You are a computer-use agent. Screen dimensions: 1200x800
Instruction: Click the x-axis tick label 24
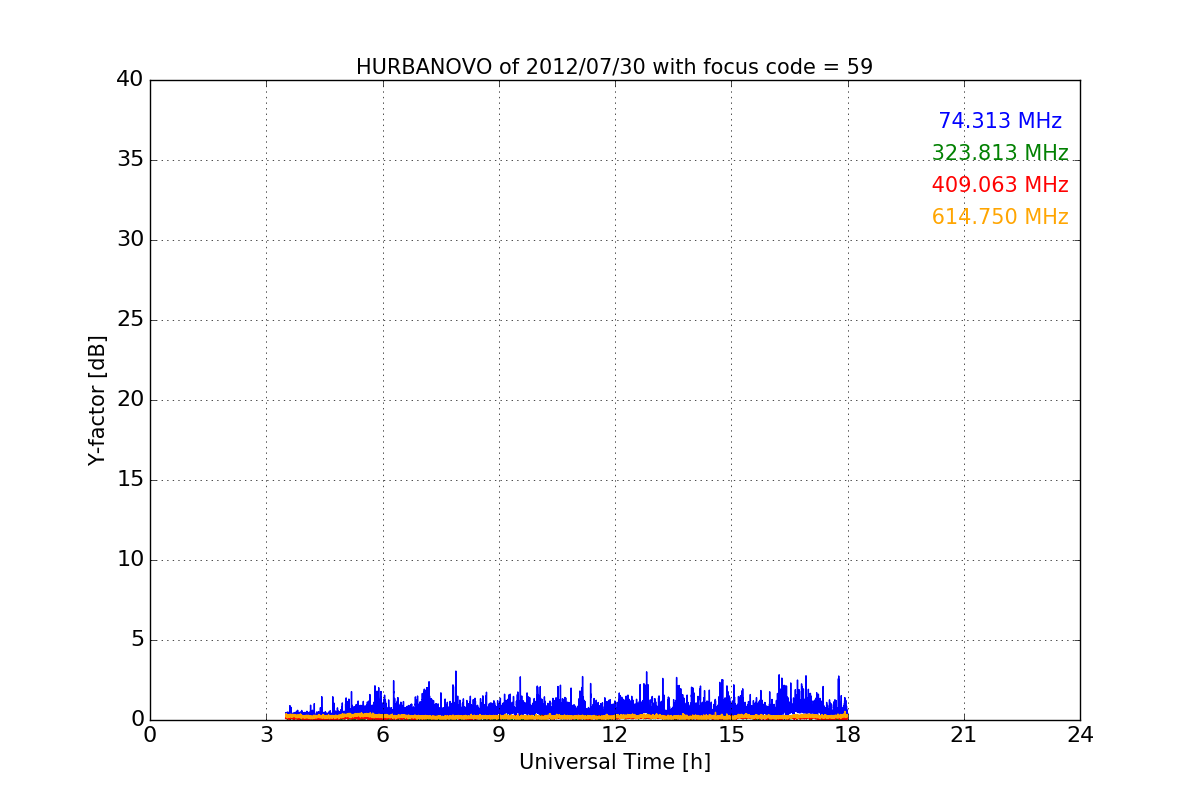pos(1080,735)
